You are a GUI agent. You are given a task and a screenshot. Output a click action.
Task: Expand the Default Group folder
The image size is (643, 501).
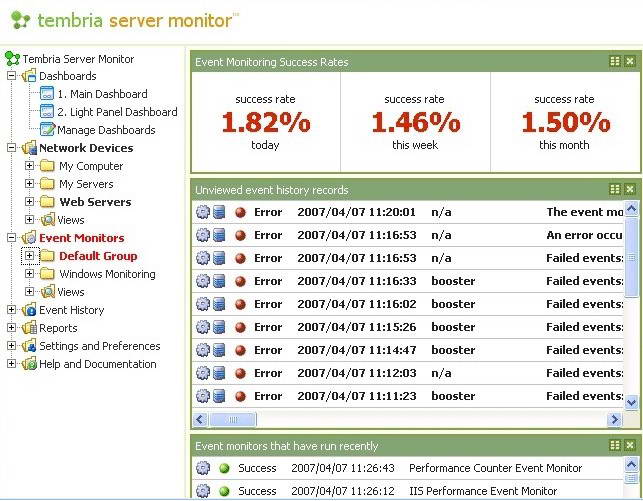29,256
